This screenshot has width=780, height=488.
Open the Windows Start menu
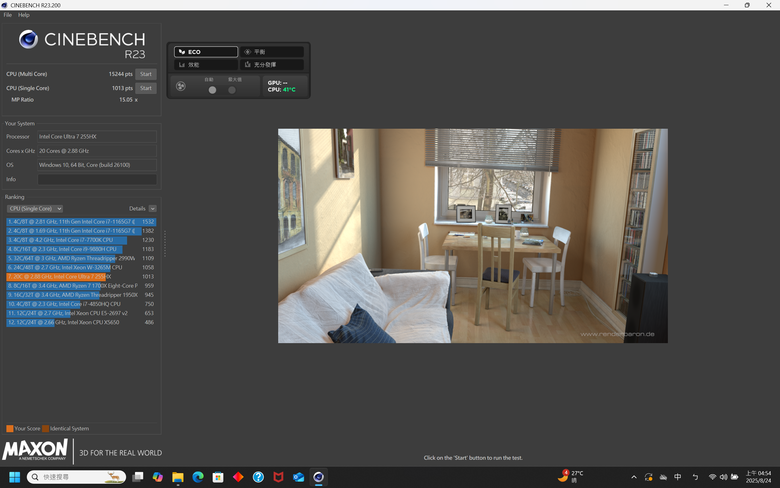click(14, 478)
